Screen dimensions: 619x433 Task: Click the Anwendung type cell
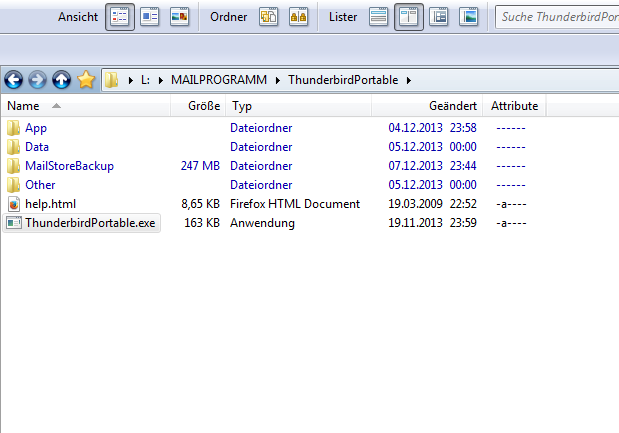pyautogui.click(x=262, y=223)
